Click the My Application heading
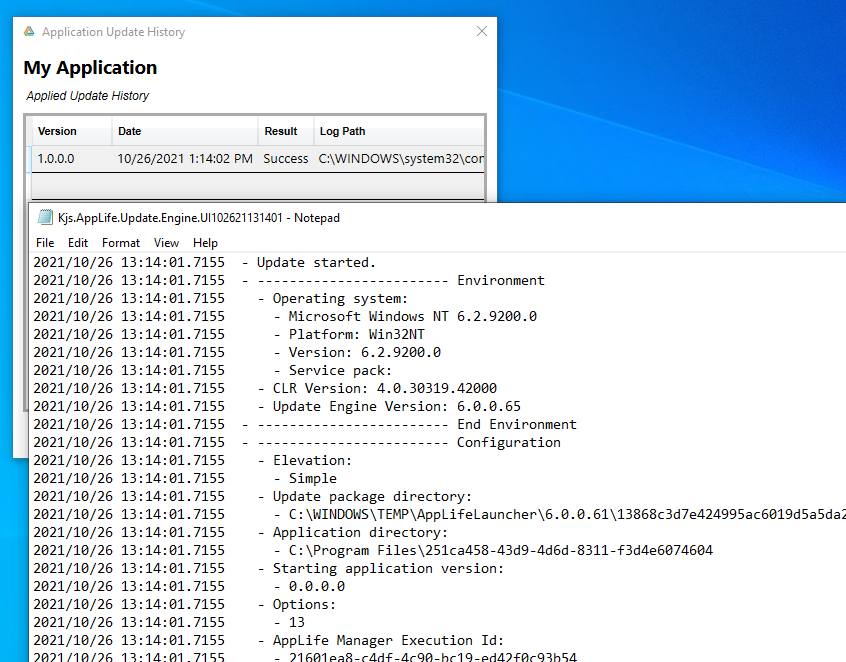Screen dimensions: 846x662 pos(90,67)
